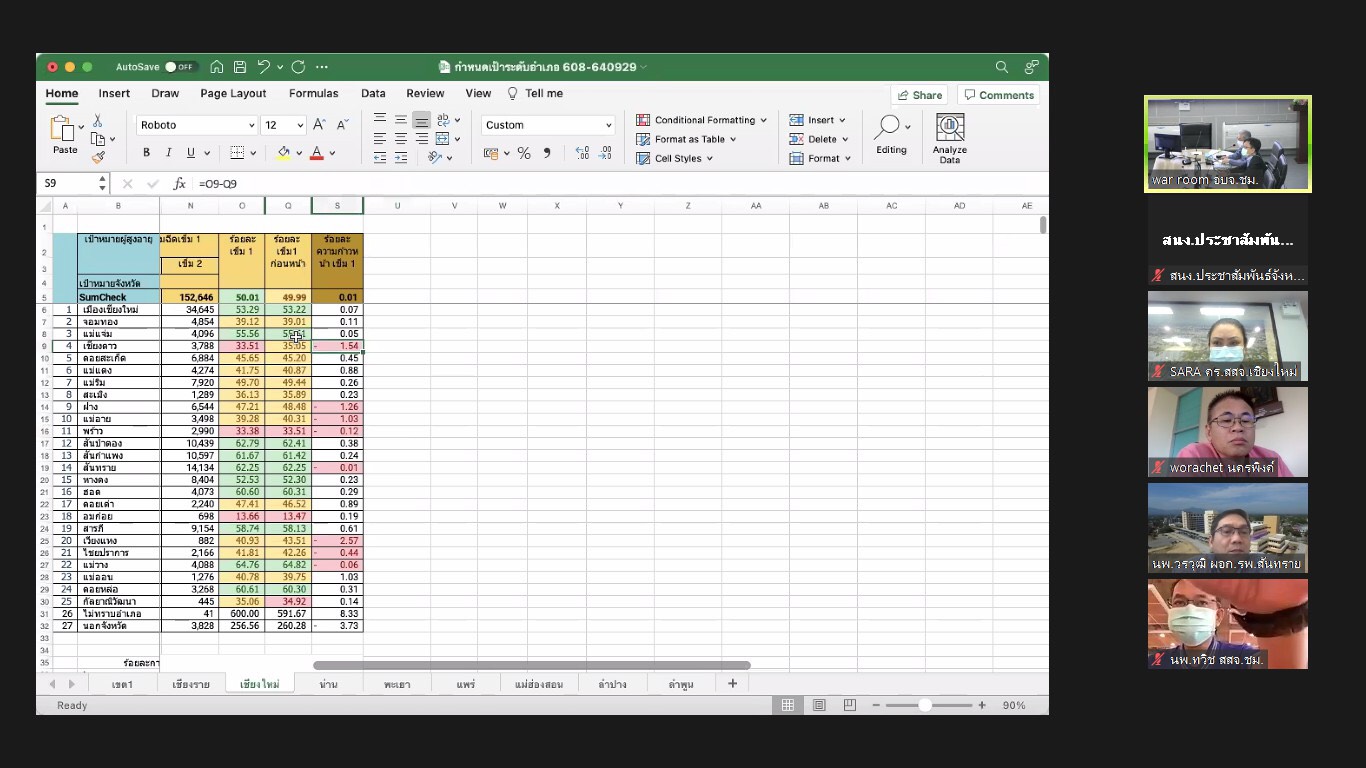The height and width of the screenshot is (768, 1366).
Task: Apply comma style
Action: click(x=546, y=153)
